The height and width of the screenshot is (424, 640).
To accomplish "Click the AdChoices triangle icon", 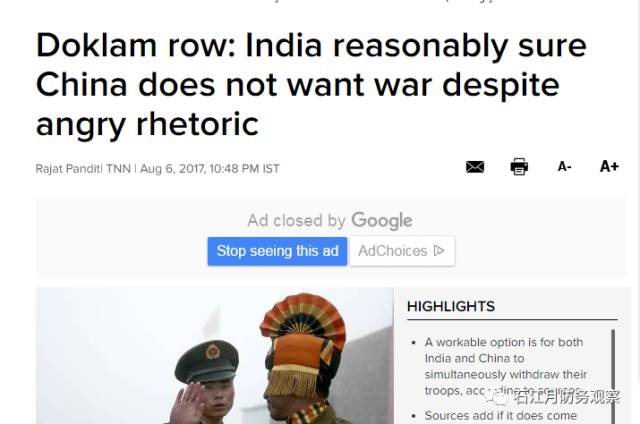I will 439,251.
